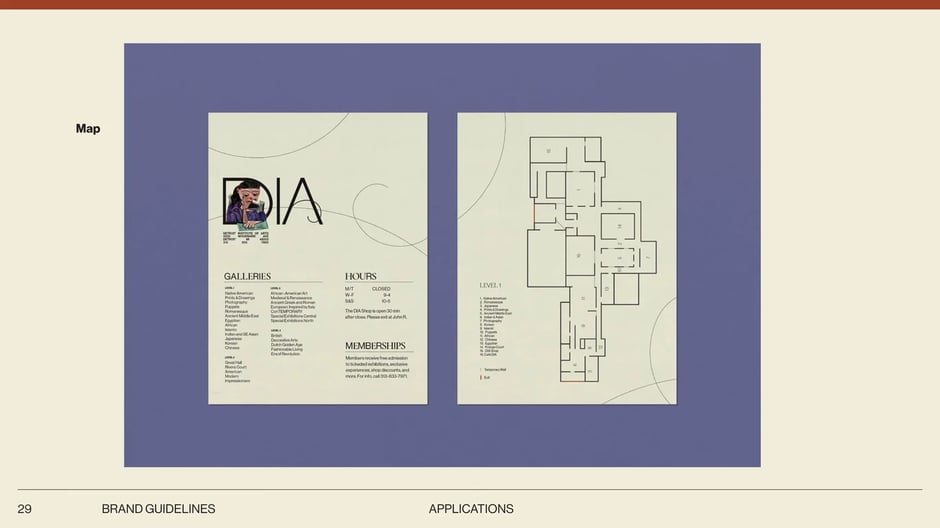This screenshot has height=528, width=940.
Task: Select the museum floor plan drawing
Action: click(592, 259)
